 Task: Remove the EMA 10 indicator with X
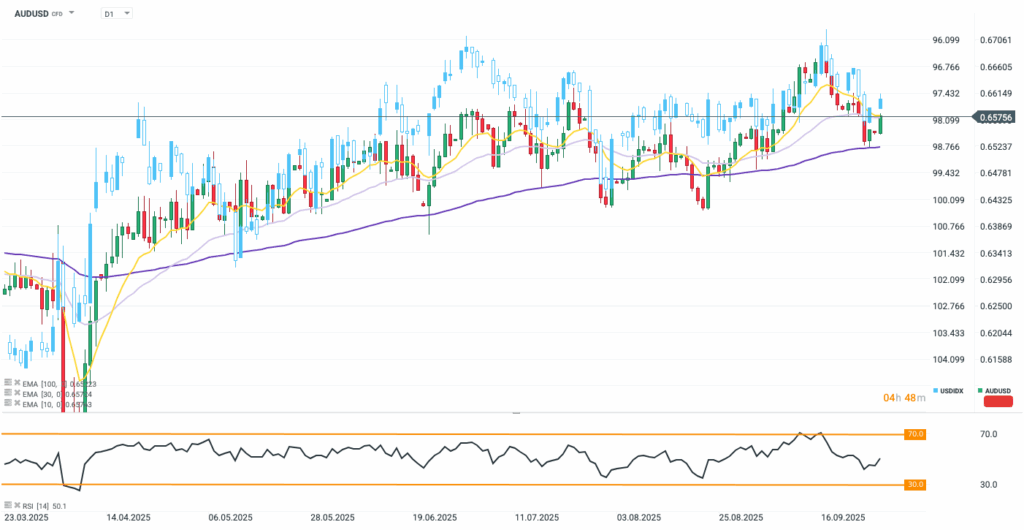(x=16, y=403)
